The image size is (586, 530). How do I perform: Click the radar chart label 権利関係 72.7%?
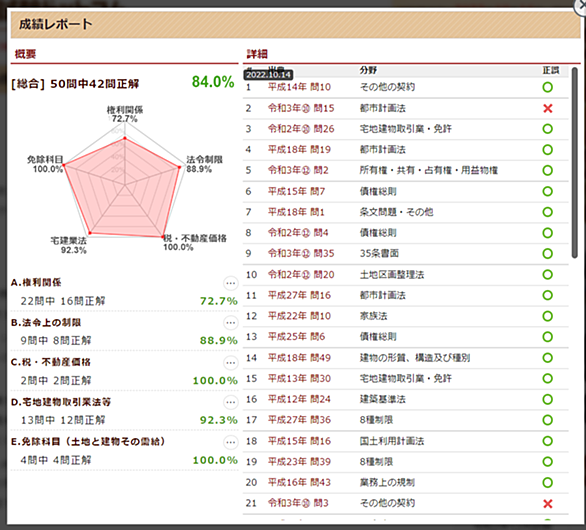pos(125,114)
